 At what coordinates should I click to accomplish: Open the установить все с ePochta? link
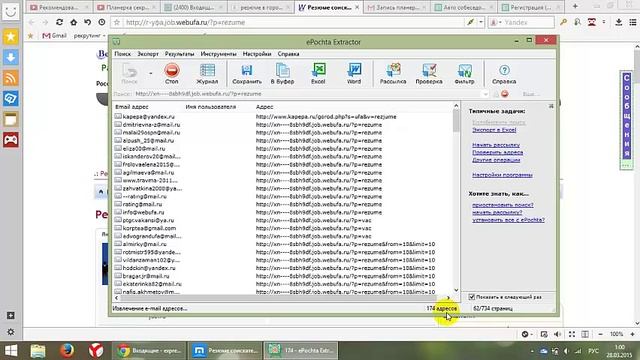click(508, 220)
